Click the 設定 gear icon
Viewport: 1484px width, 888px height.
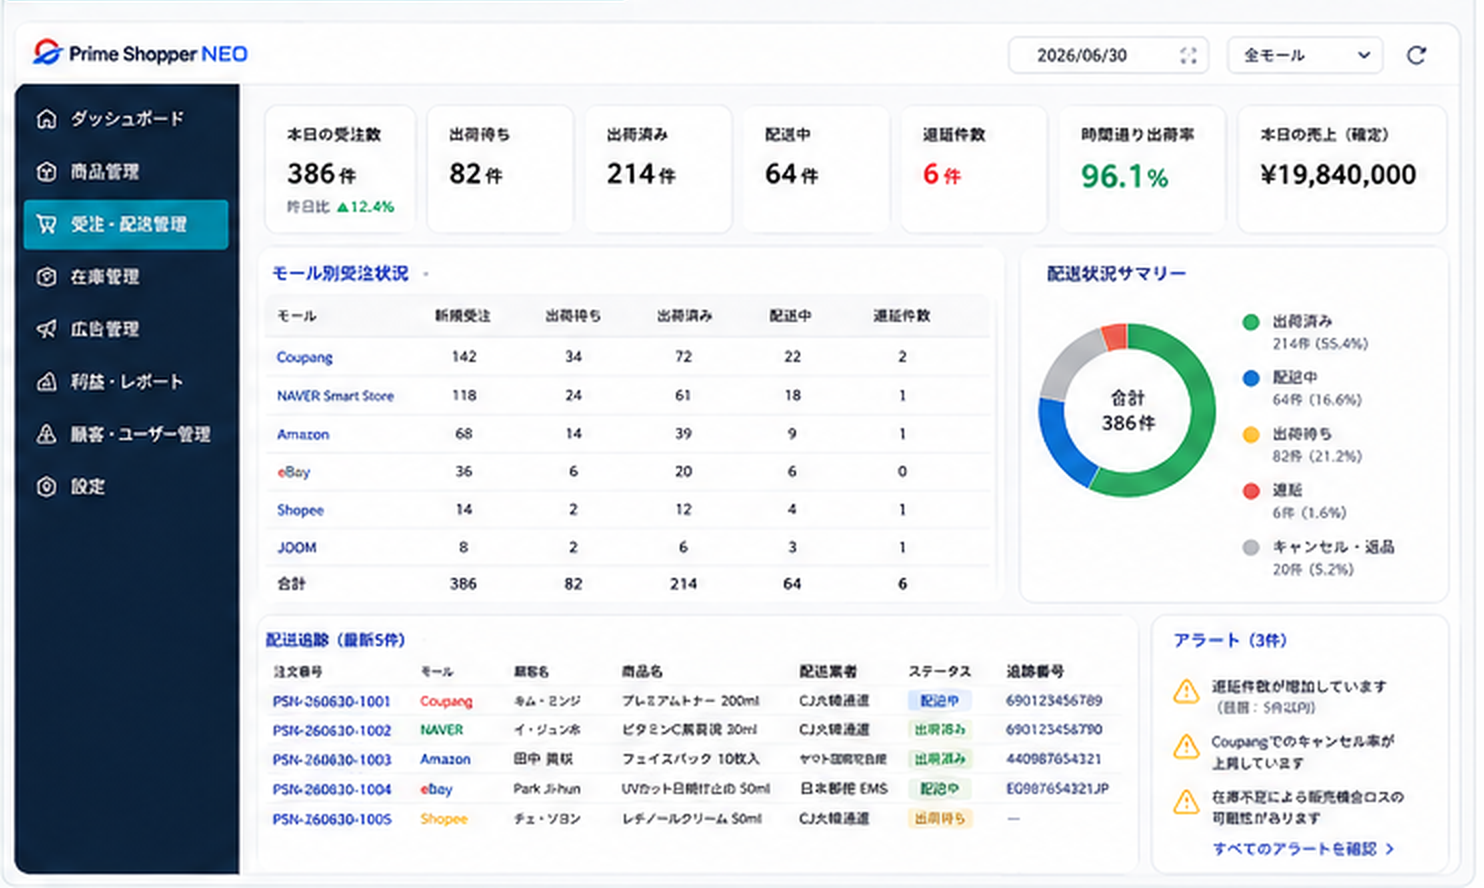[46, 487]
